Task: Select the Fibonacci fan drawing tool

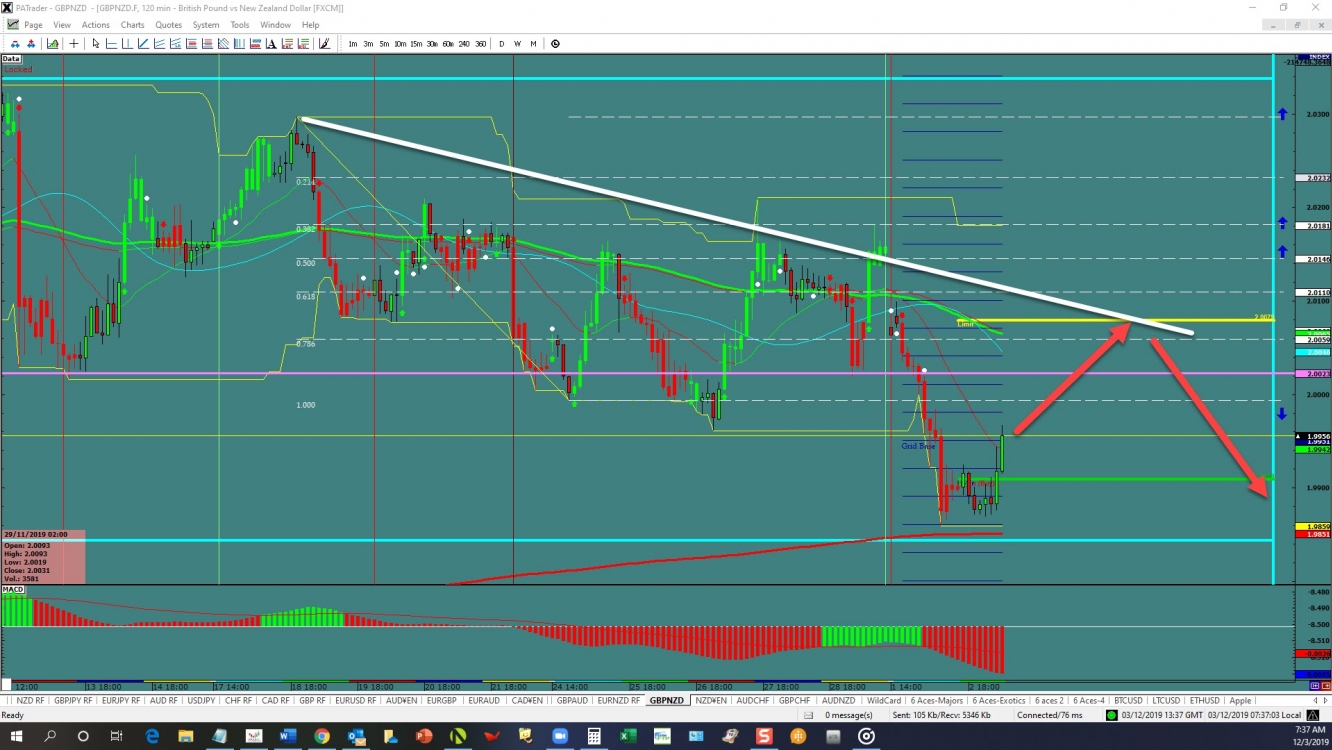Action: [x=223, y=44]
